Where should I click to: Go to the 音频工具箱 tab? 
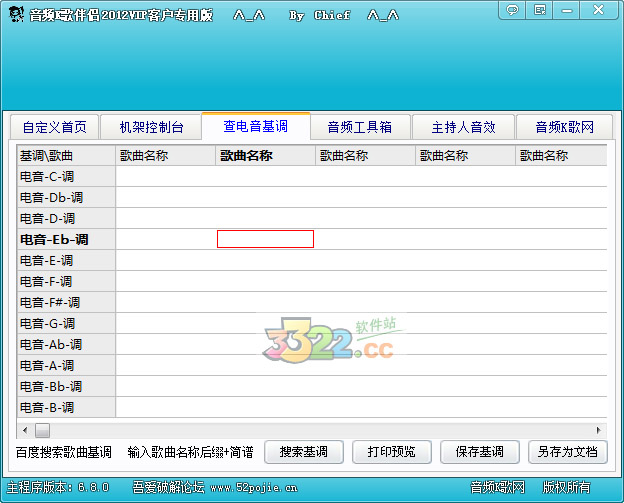click(x=360, y=127)
